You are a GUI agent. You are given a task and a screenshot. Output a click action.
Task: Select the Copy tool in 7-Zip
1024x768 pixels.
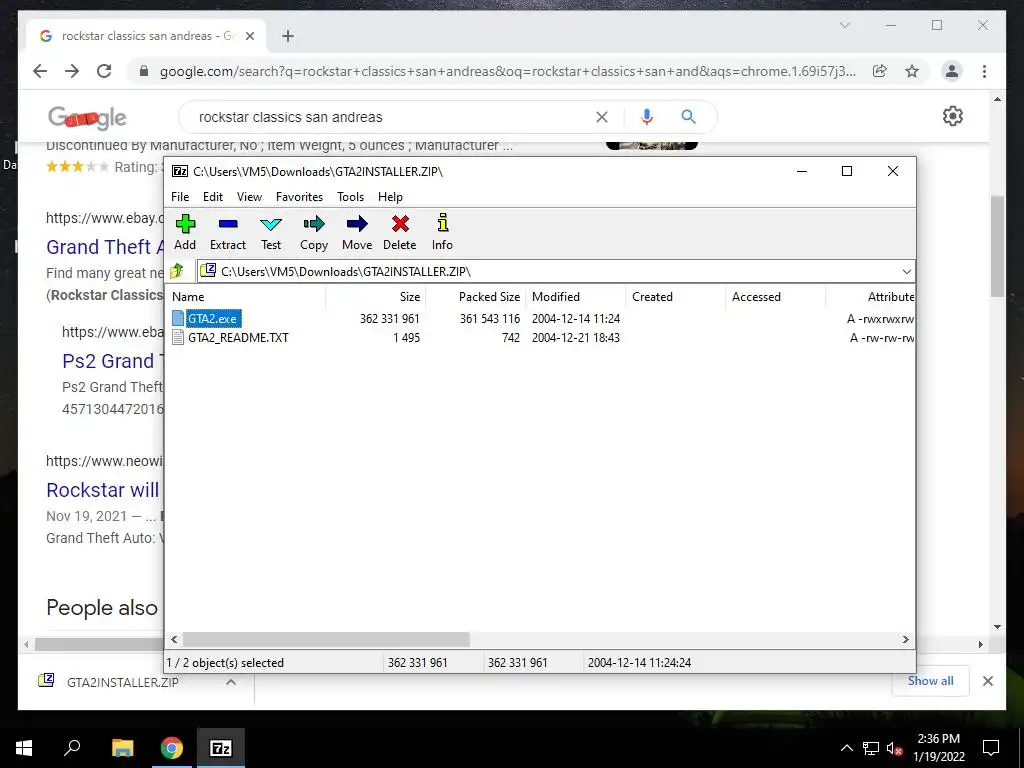(313, 232)
